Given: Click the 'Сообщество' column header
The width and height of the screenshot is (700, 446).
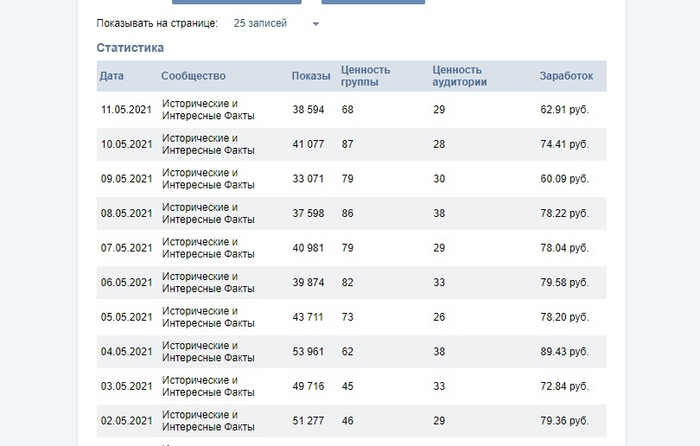Looking at the screenshot, I should coord(193,76).
